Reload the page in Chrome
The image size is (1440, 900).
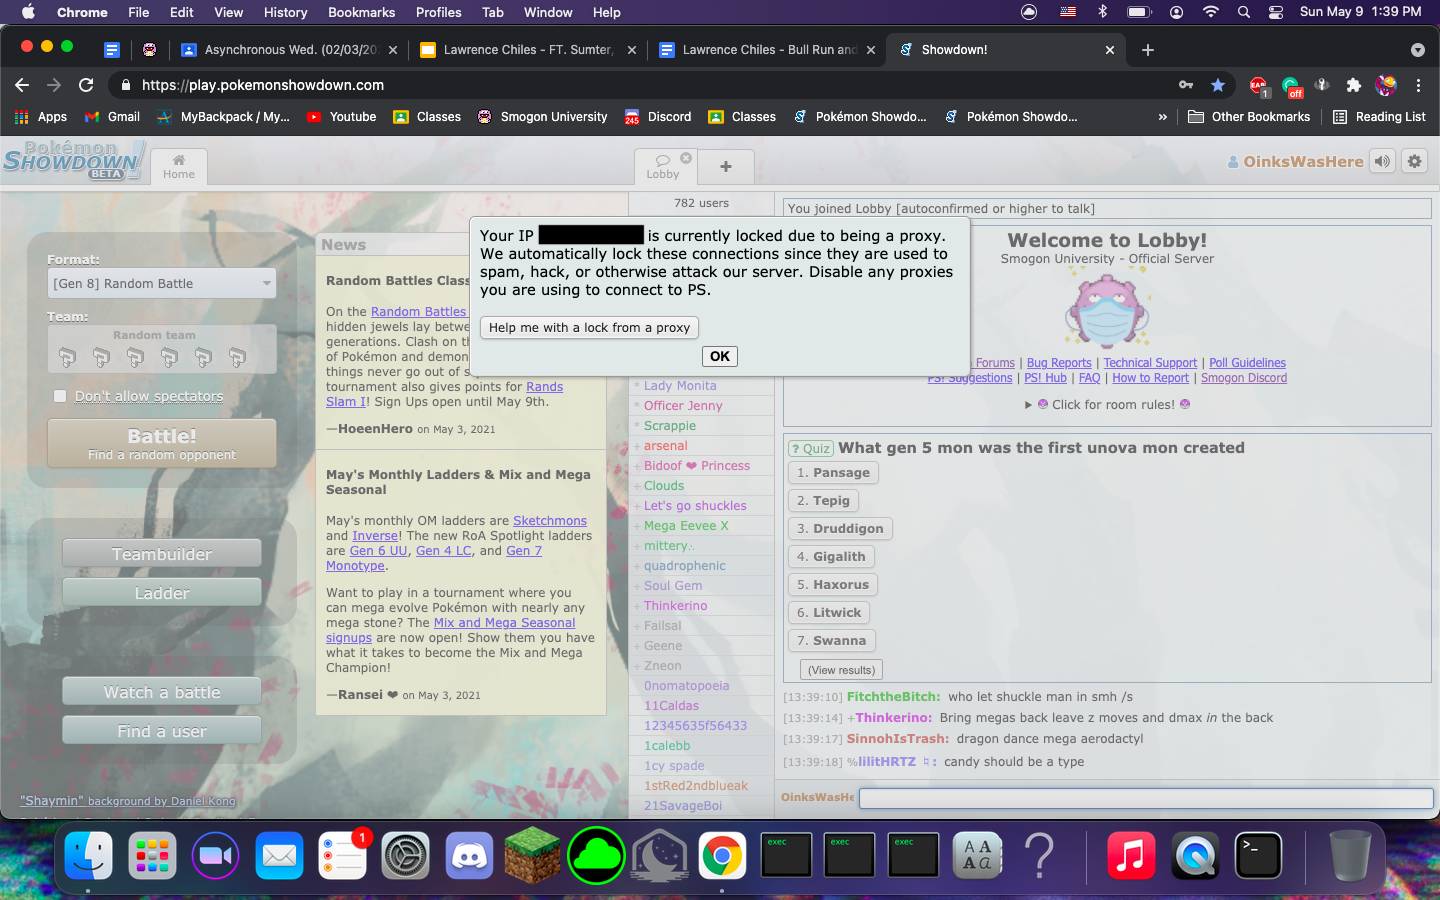(x=86, y=85)
